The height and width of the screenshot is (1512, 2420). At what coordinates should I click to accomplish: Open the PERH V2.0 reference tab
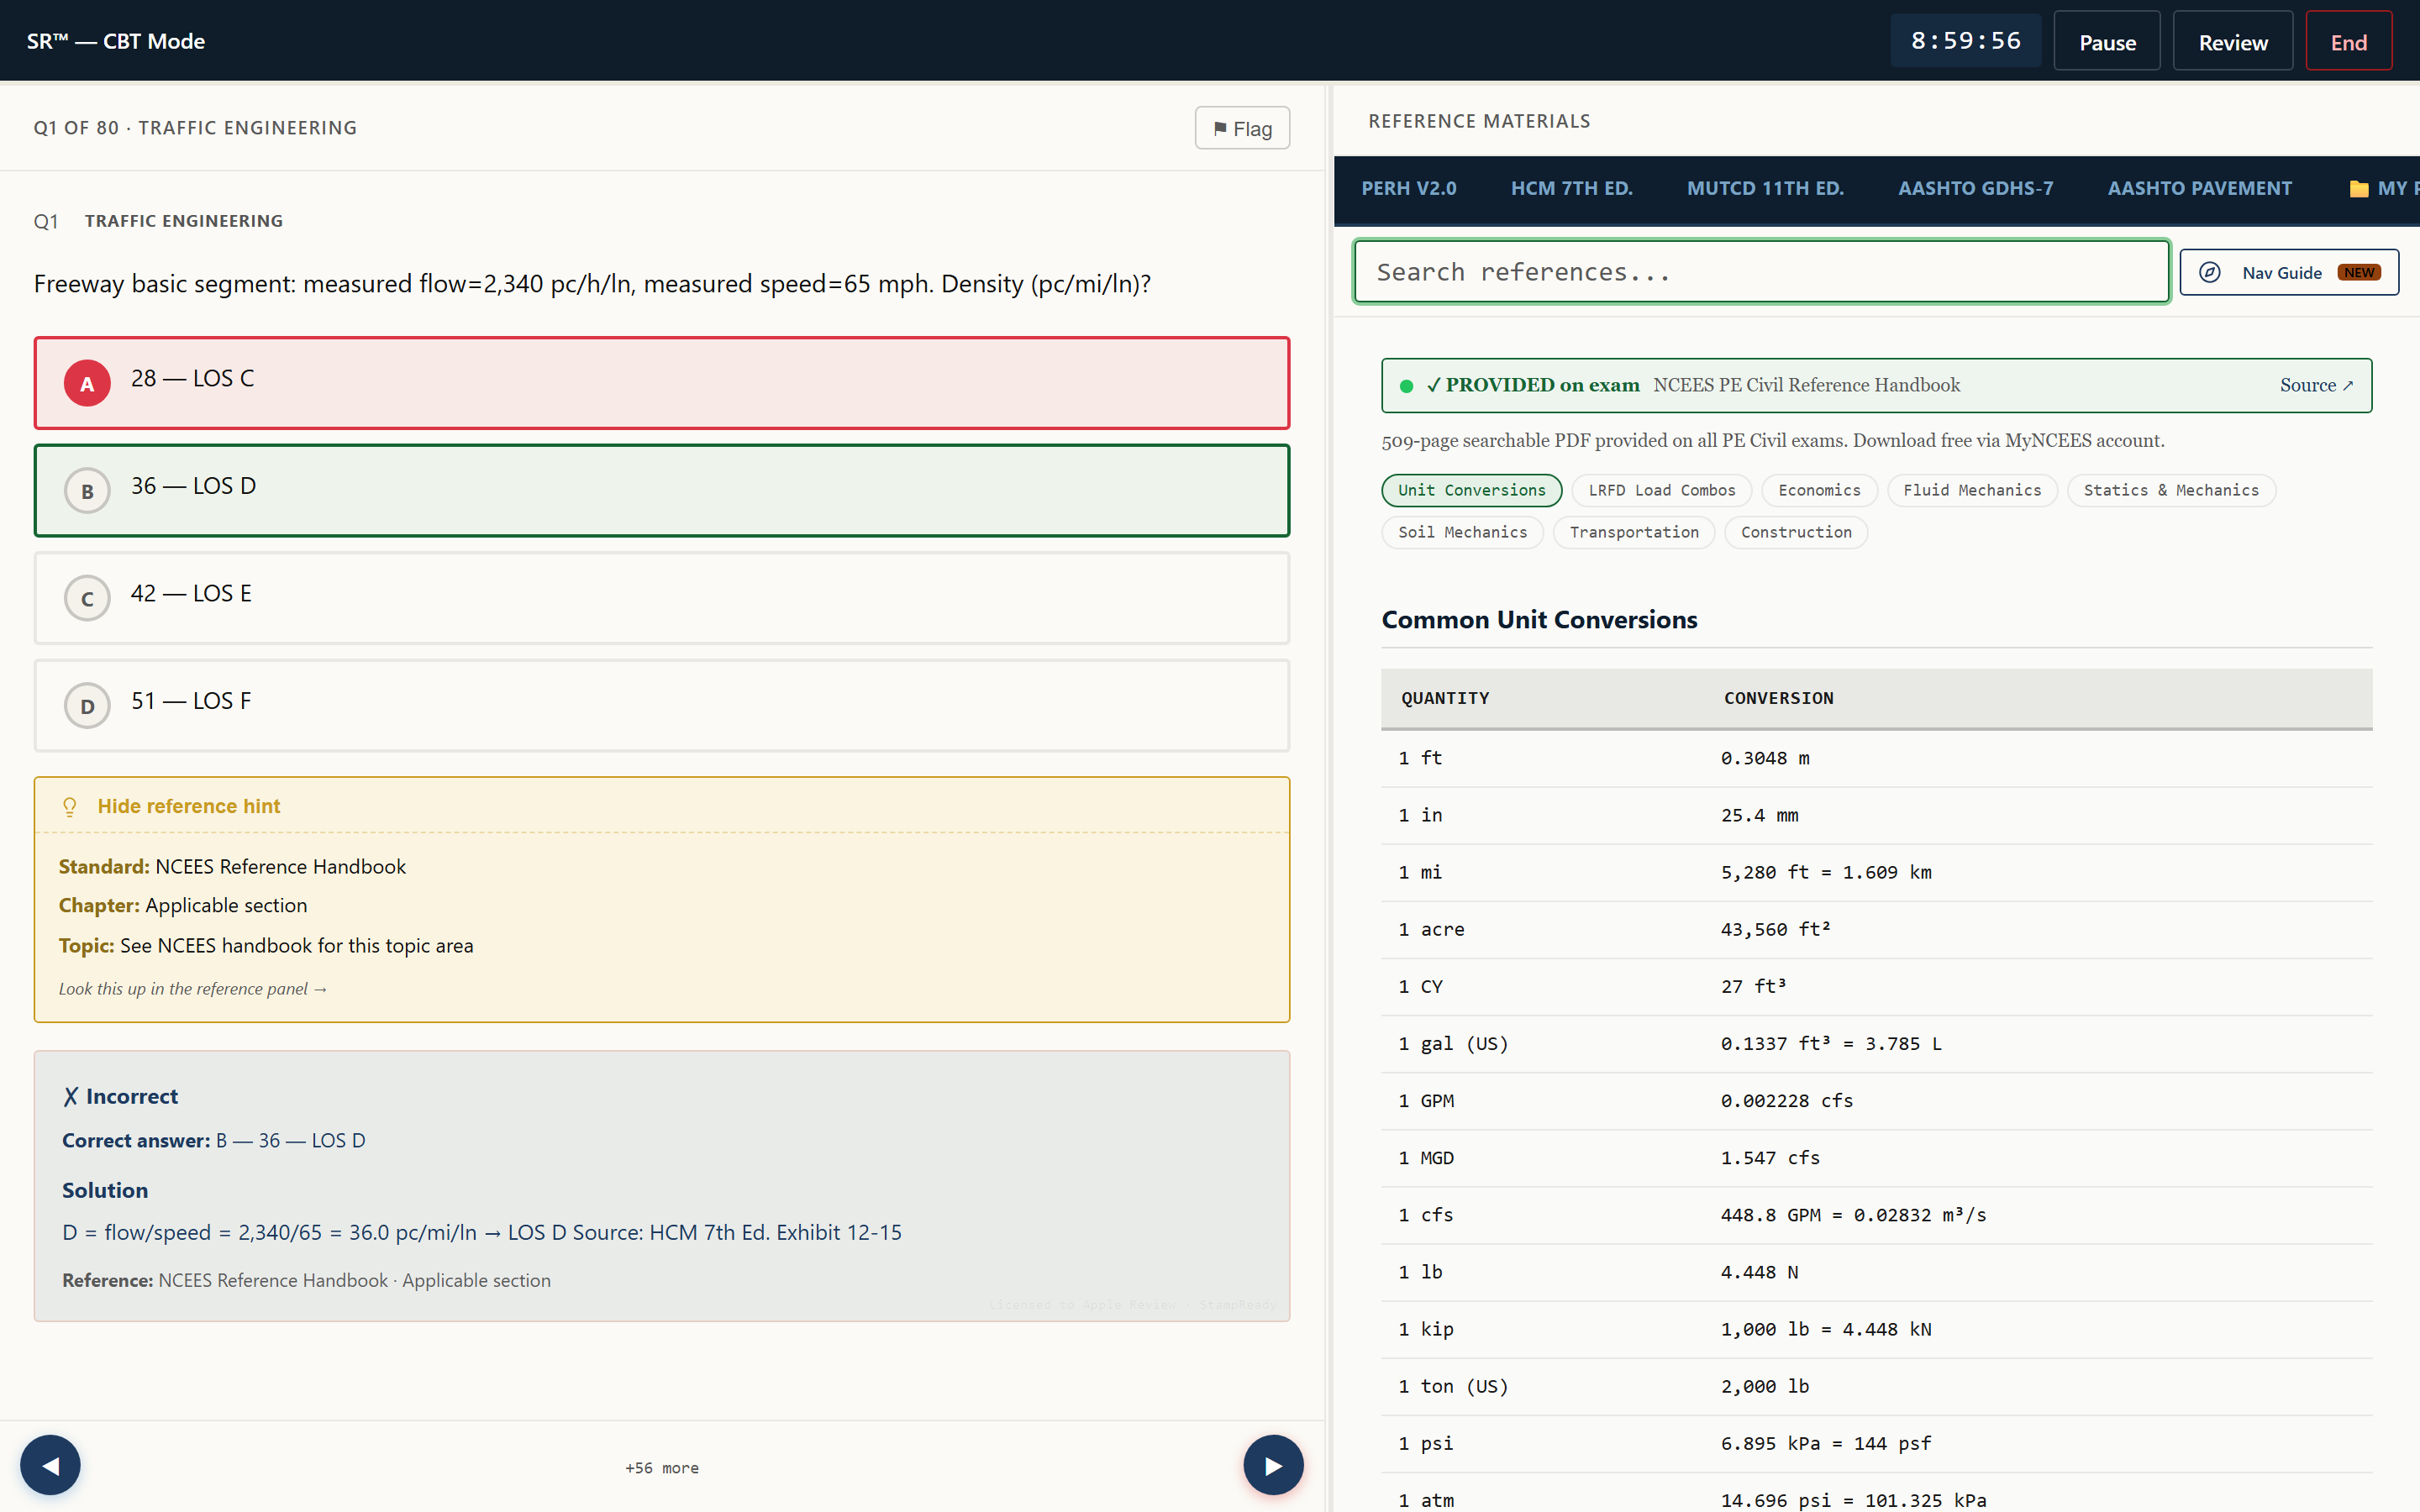pos(1408,189)
